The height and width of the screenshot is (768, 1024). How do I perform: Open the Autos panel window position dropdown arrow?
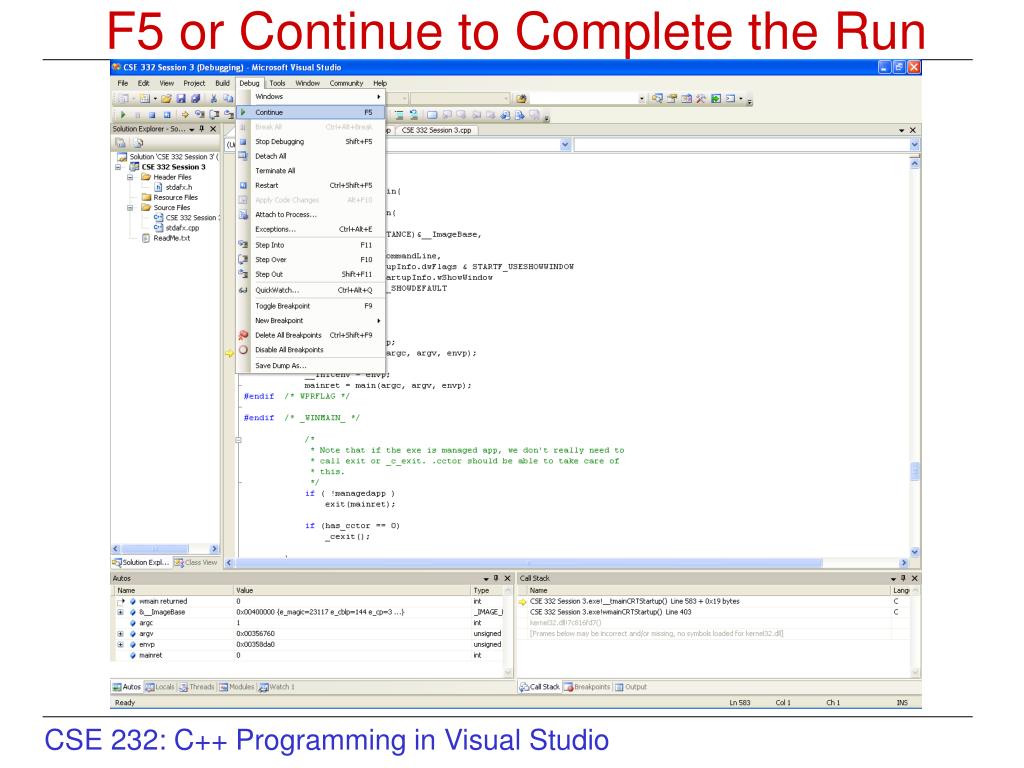click(486, 579)
